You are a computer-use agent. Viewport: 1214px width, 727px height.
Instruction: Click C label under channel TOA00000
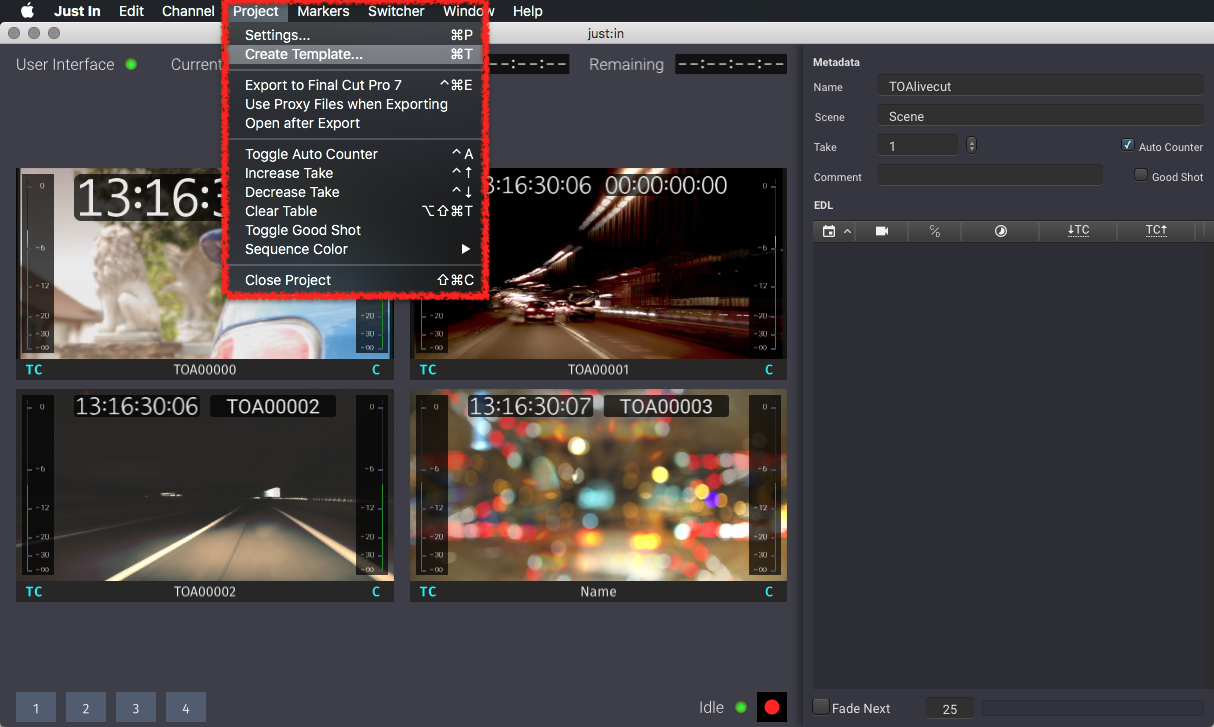point(376,370)
